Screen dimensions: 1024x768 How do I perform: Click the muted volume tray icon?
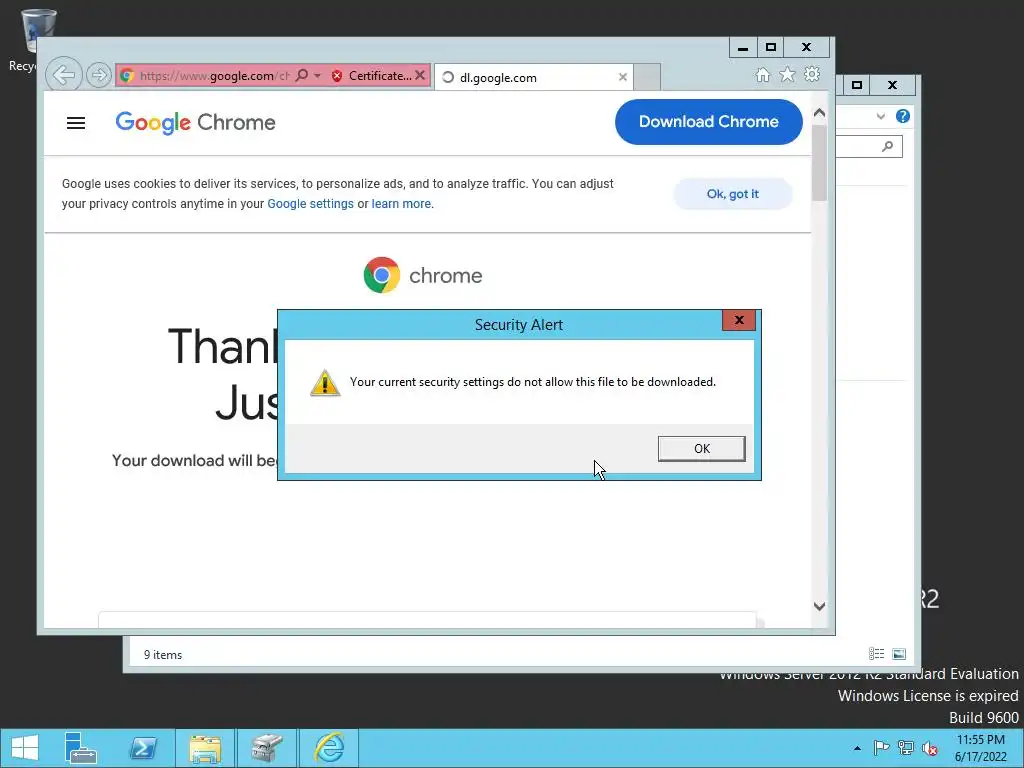pyautogui.click(x=930, y=748)
